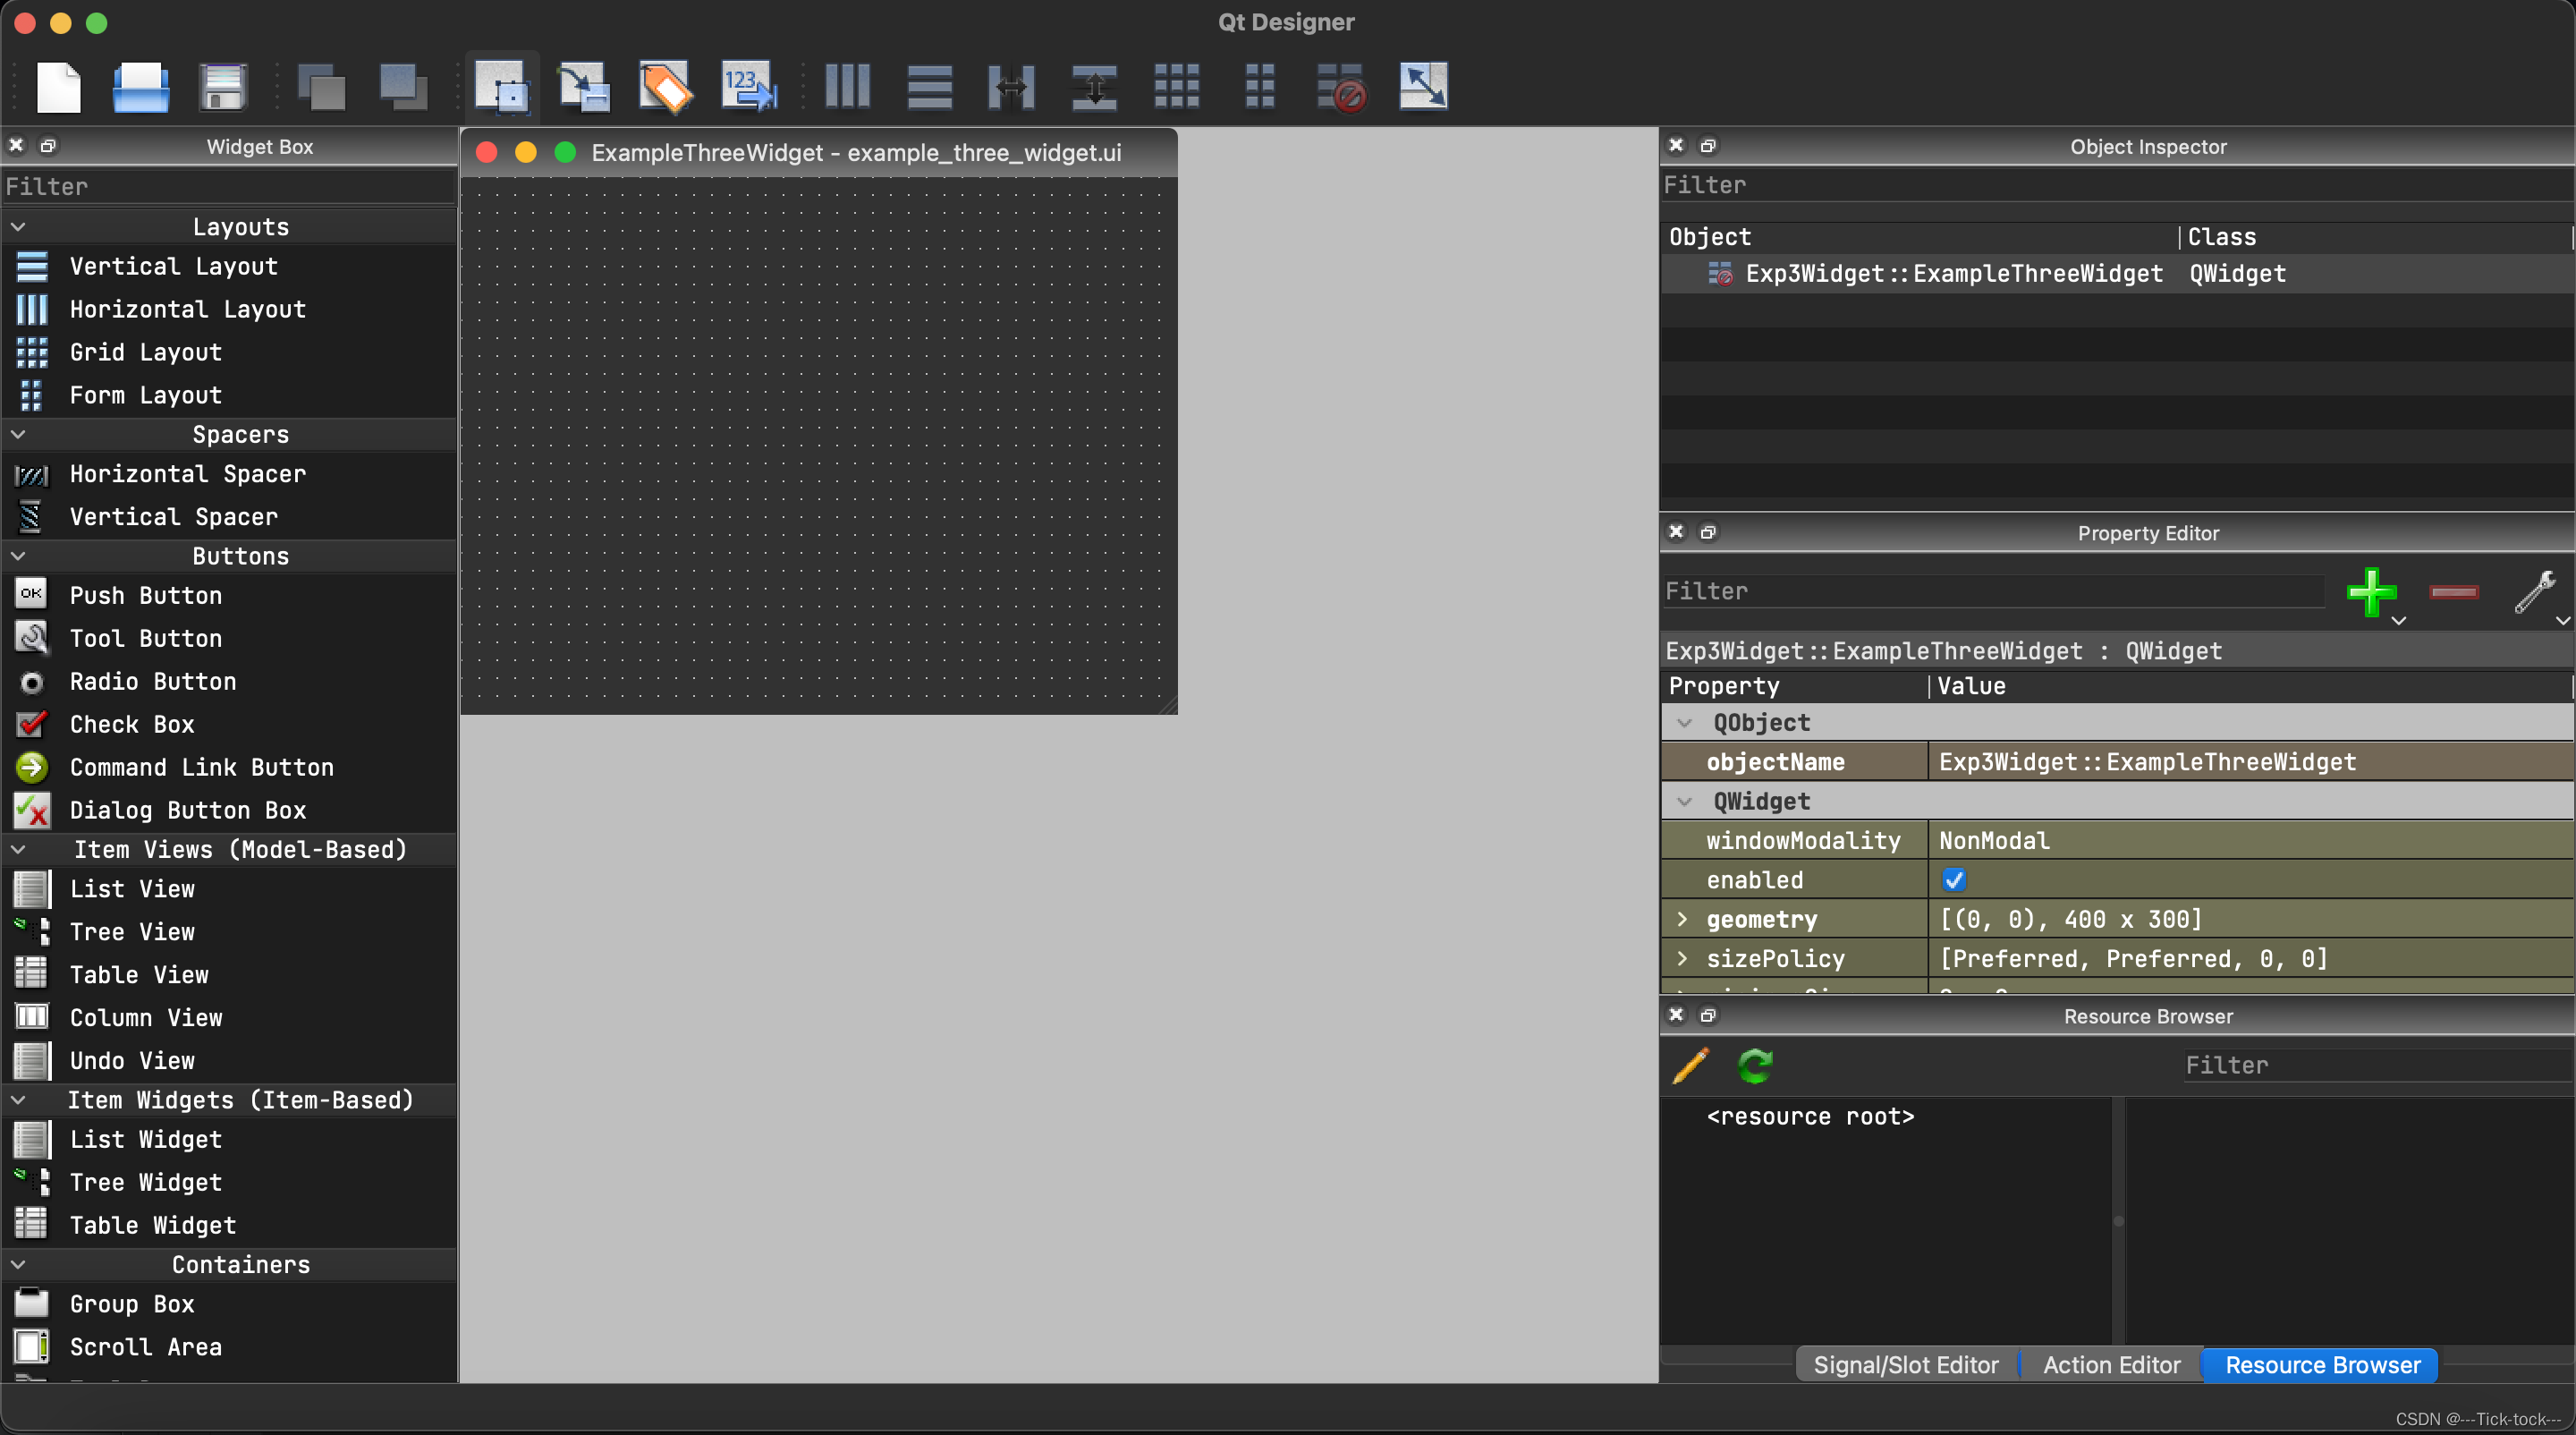The width and height of the screenshot is (2576, 1435).
Task: Select Edit Tab Order toolbar icon
Action: tap(748, 87)
